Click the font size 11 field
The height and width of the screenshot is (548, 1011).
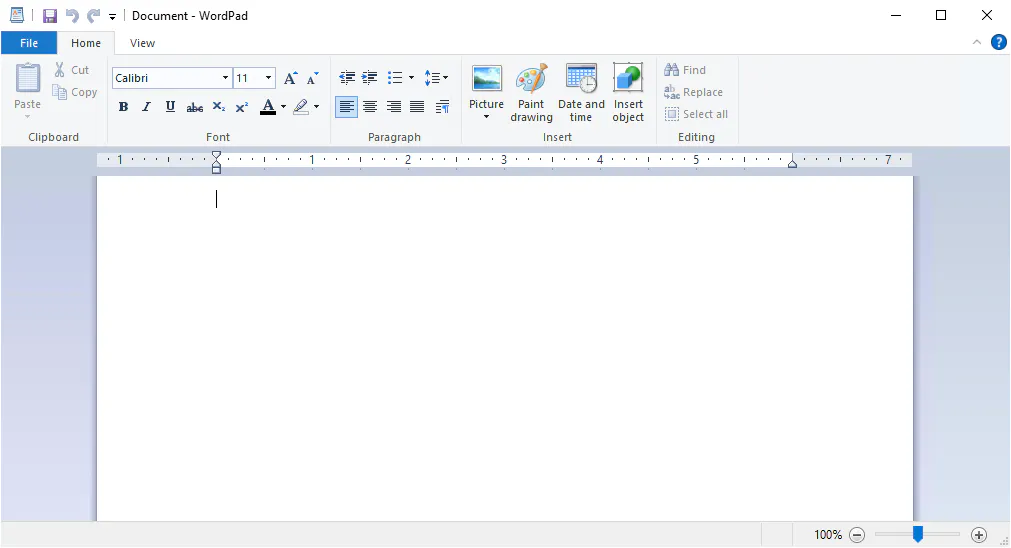click(248, 78)
